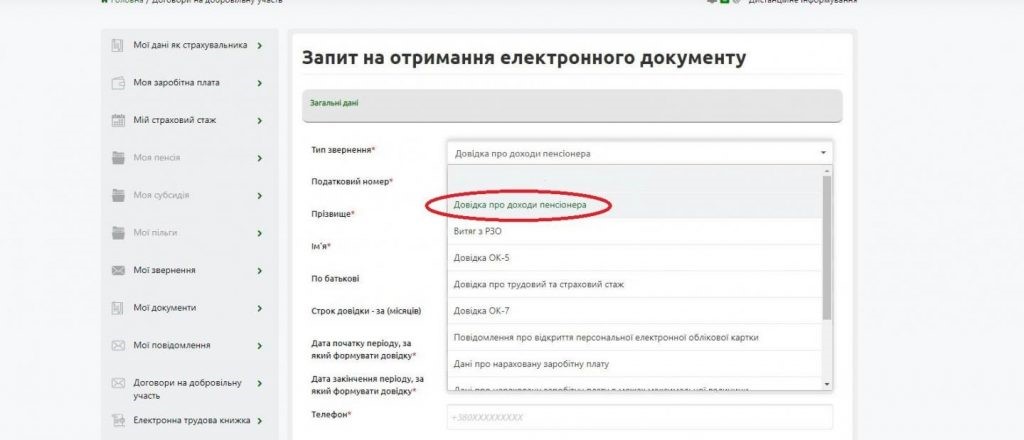This screenshot has height=440, width=1024.
Task: Open the Тип звернення dropdown
Action: tap(638, 153)
